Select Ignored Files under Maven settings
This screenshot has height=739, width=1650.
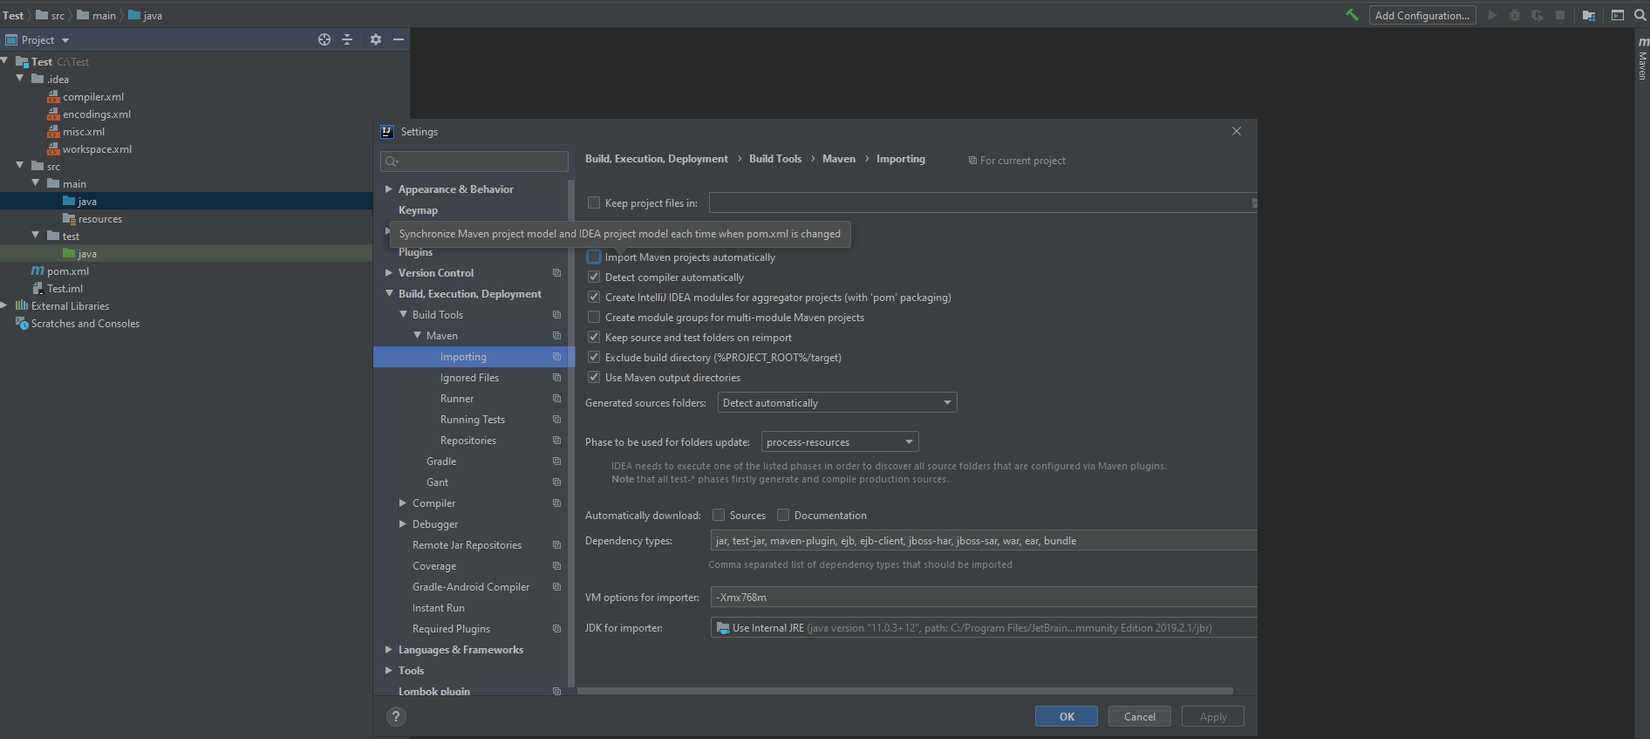click(x=469, y=378)
